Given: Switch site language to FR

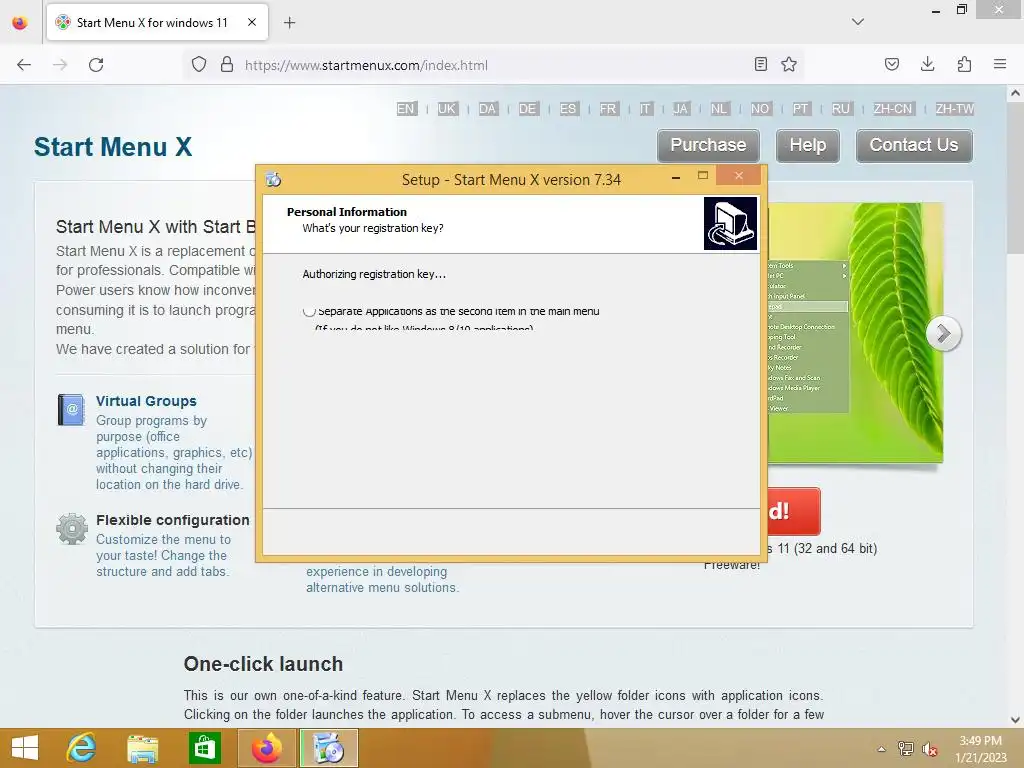Looking at the screenshot, I should tap(608, 108).
